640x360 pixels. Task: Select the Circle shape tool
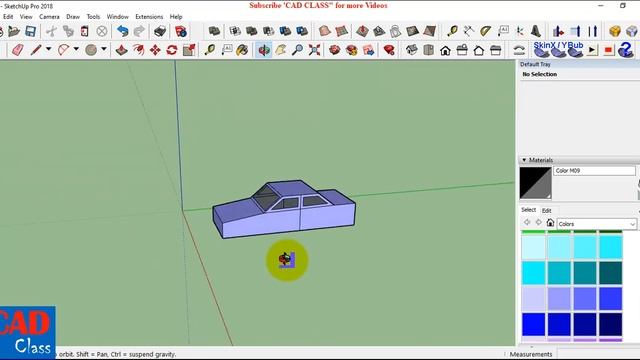click(91, 50)
